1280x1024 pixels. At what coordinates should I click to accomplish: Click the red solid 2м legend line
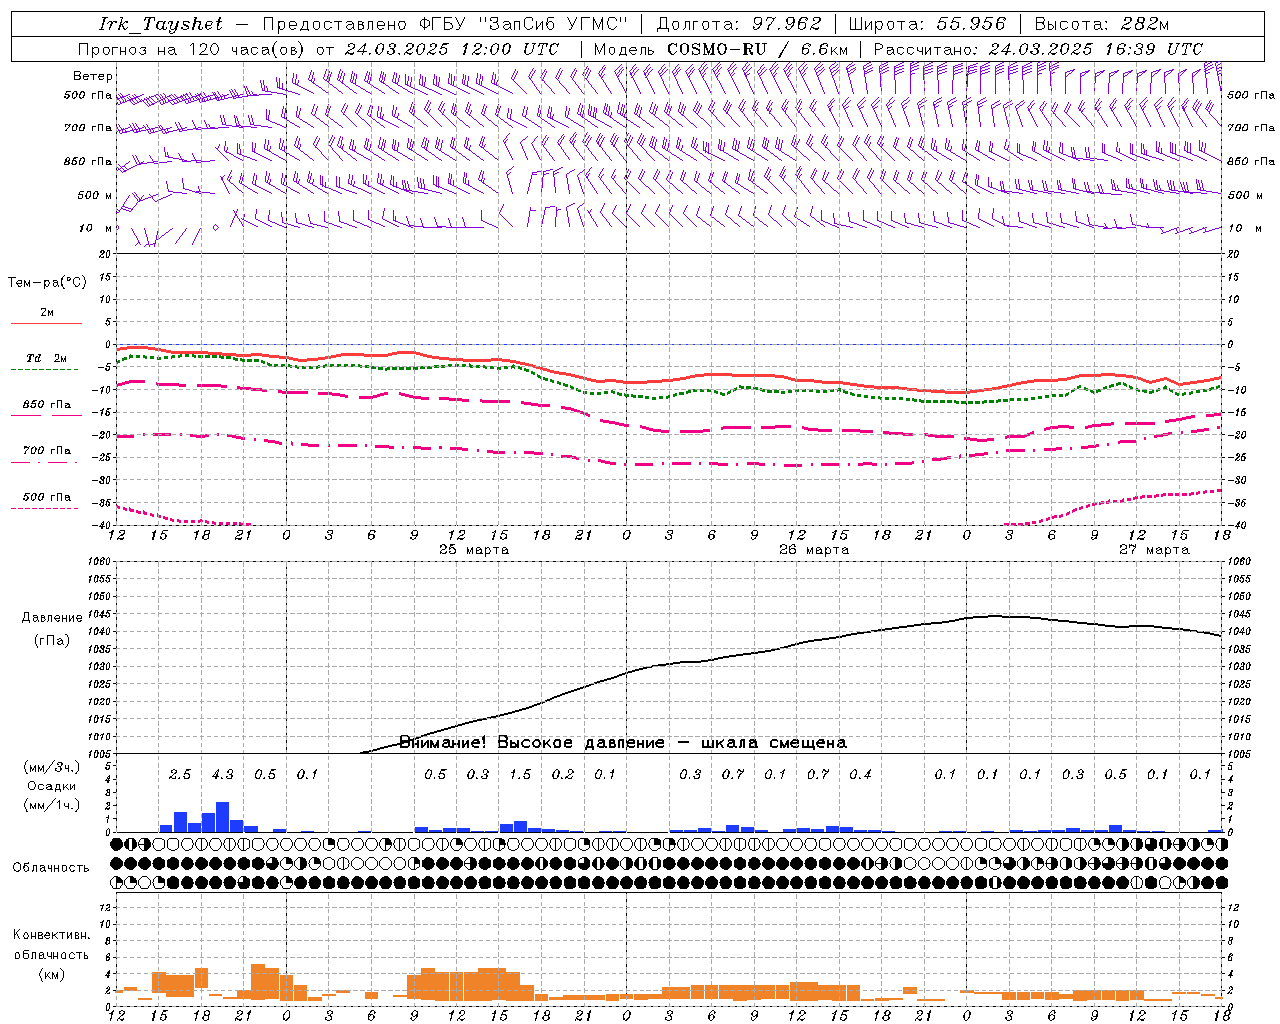point(46,324)
